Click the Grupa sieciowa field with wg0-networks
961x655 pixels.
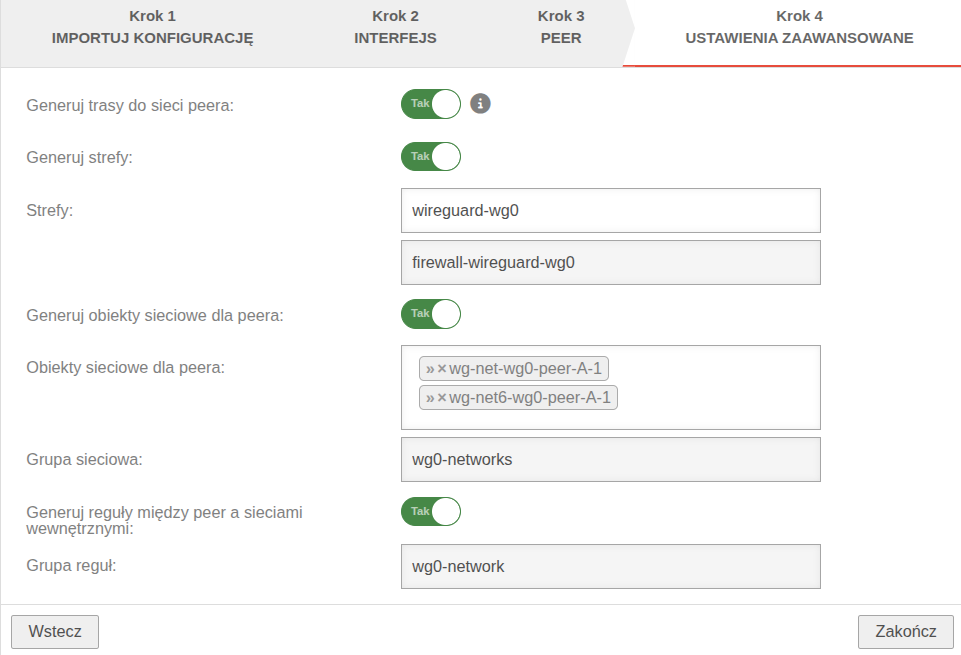tap(610, 460)
